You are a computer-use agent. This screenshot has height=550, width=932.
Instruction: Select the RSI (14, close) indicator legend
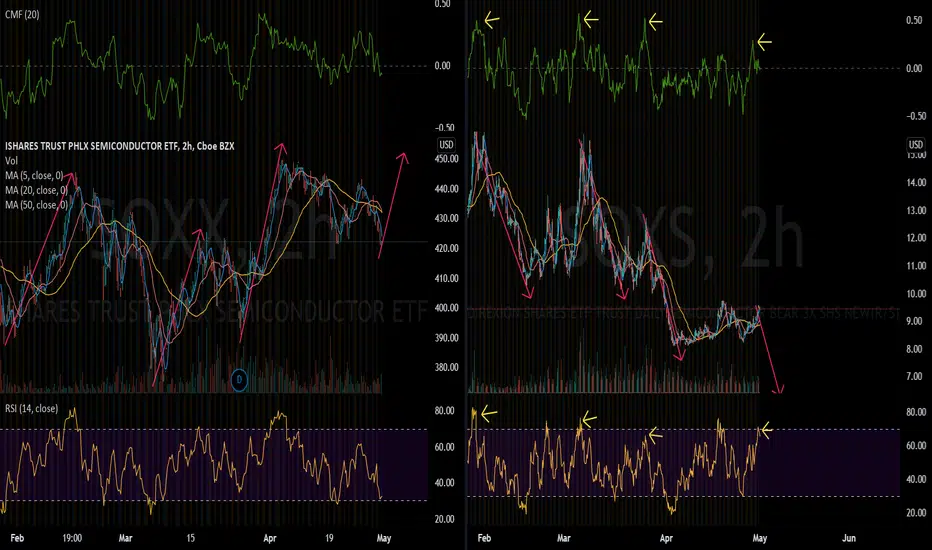click(32, 408)
